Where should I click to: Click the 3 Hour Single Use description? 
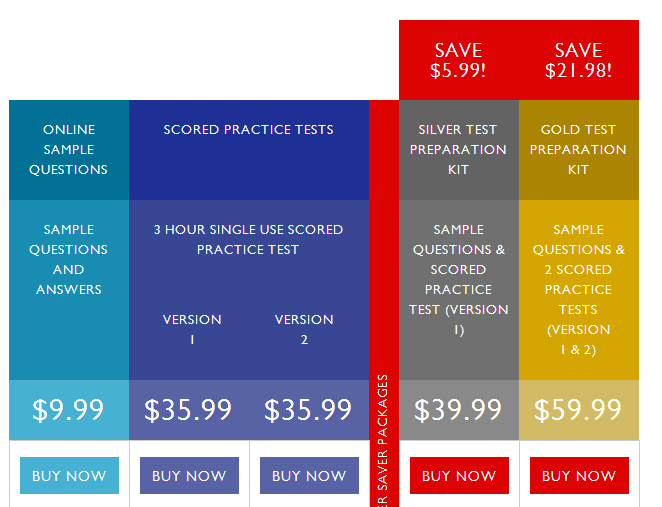(x=249, y=239)
